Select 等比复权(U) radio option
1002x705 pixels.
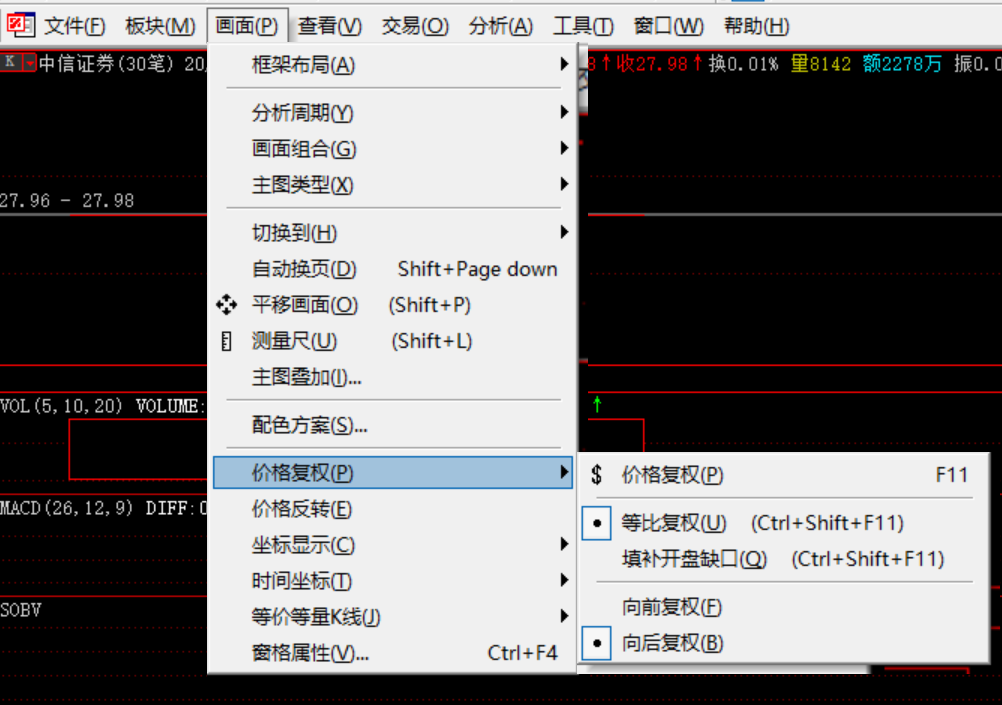[x=784, y=523]
